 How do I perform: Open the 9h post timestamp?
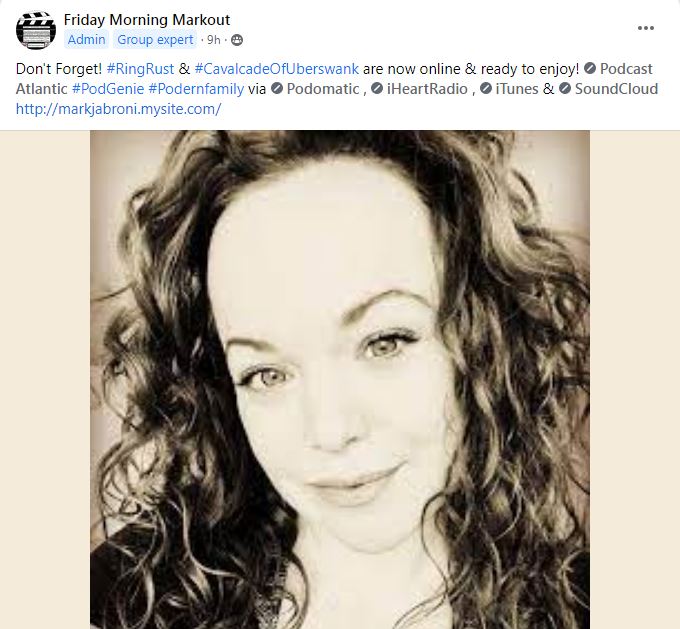(x=213, y=40)
